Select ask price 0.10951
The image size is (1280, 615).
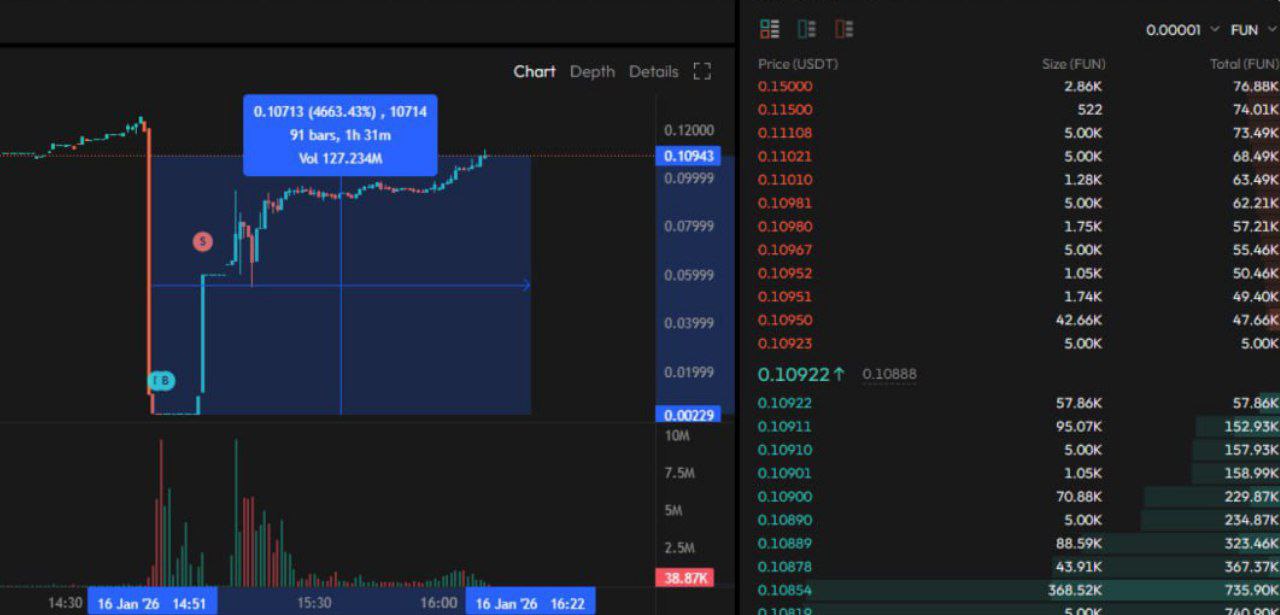point(785,296)
